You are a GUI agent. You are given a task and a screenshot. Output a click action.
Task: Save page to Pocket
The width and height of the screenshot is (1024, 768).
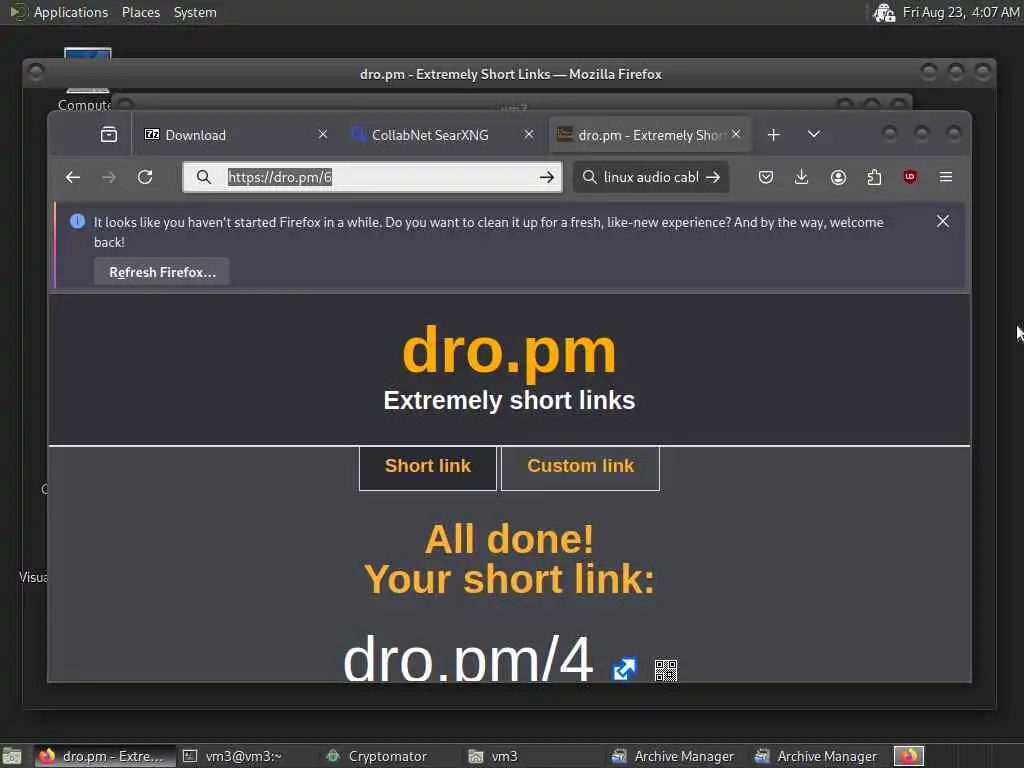tap(766, 177)
